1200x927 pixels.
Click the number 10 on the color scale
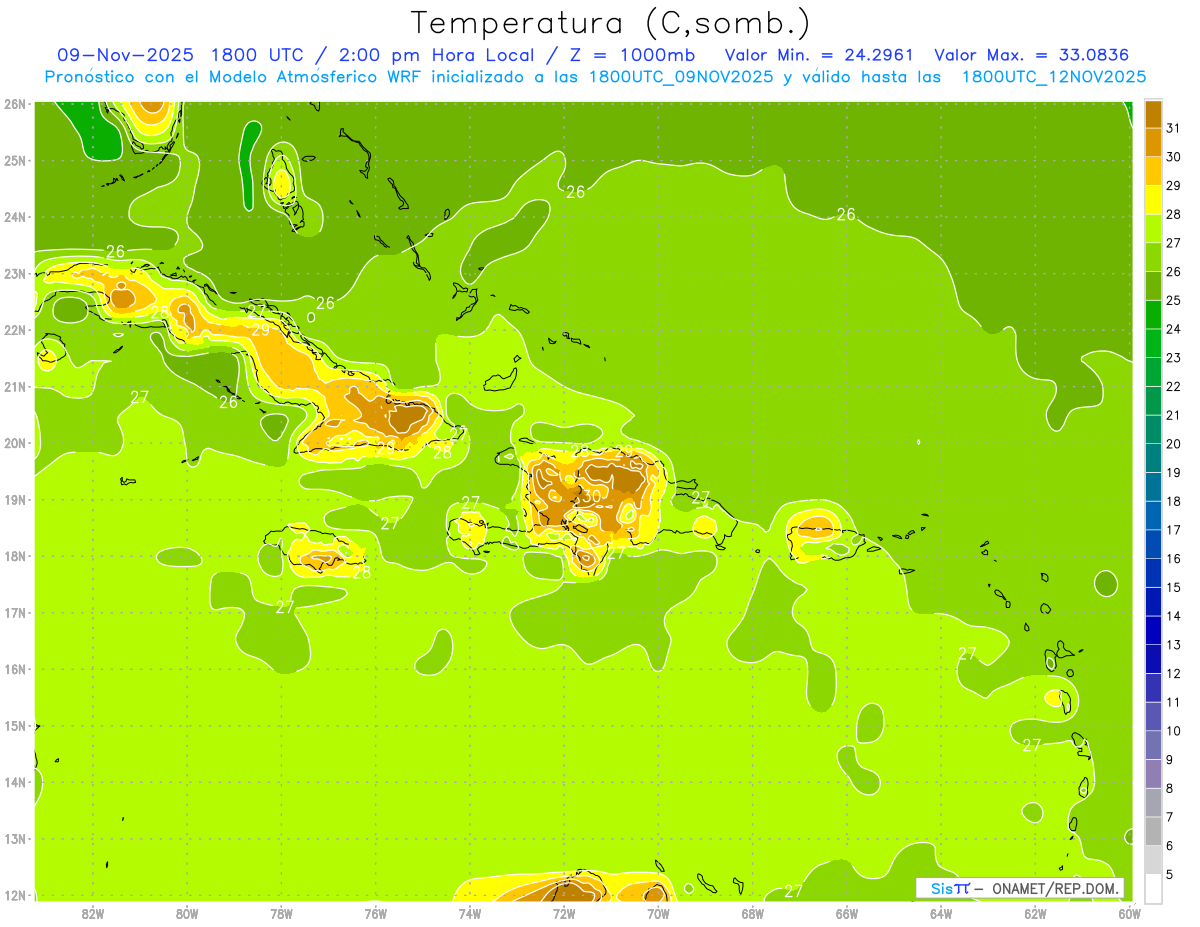coord(1173,731)
